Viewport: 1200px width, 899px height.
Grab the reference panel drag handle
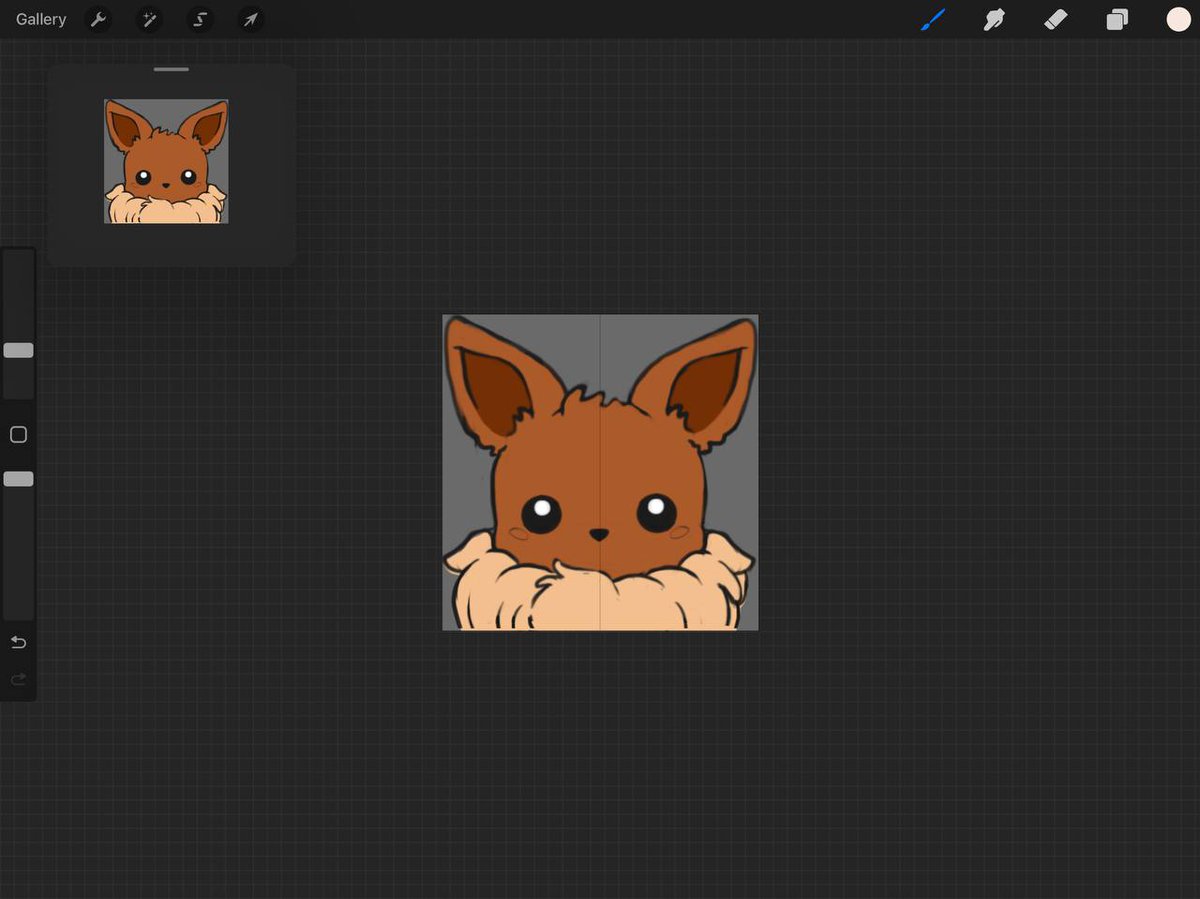pyautogui.click(x=170, y=69)
